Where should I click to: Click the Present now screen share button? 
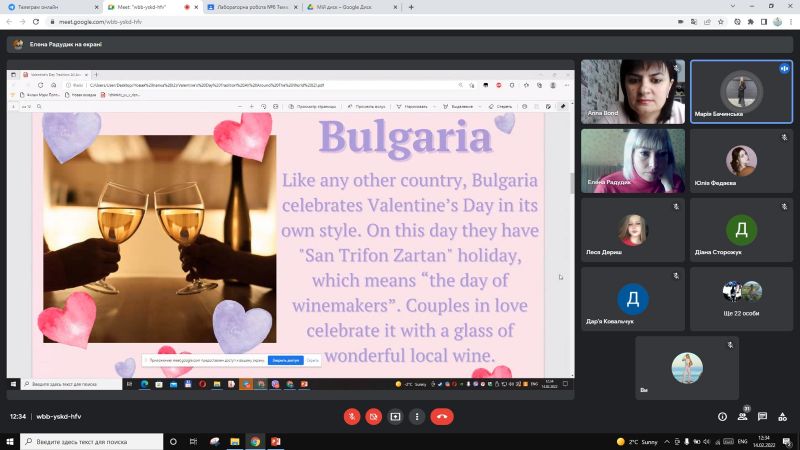point(395,417)
